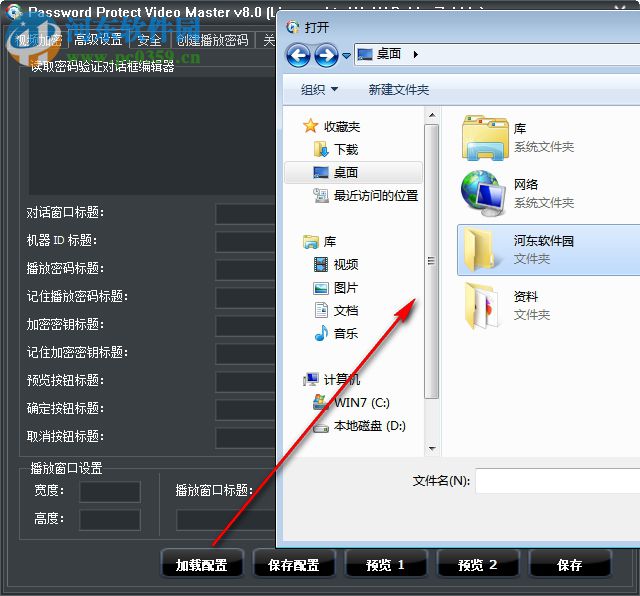Open the 文档 library
This screenshot has width=640, height=596.
[336, 311]
